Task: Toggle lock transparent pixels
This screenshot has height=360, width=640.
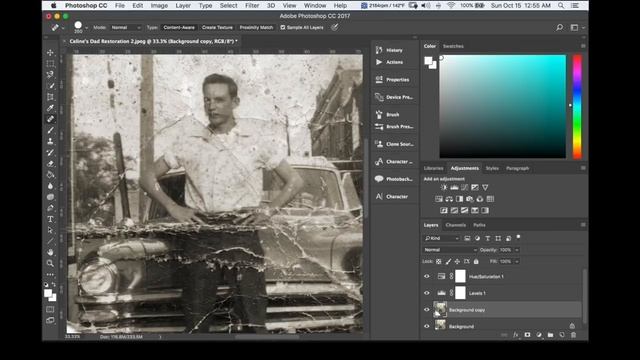Action: pos(439,261)
